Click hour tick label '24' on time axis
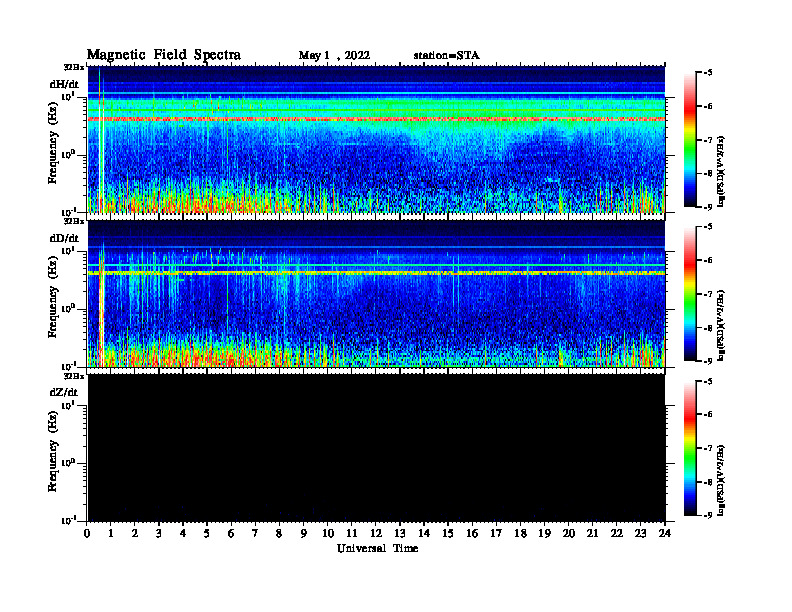792x612 pixels. click(665, 534)
